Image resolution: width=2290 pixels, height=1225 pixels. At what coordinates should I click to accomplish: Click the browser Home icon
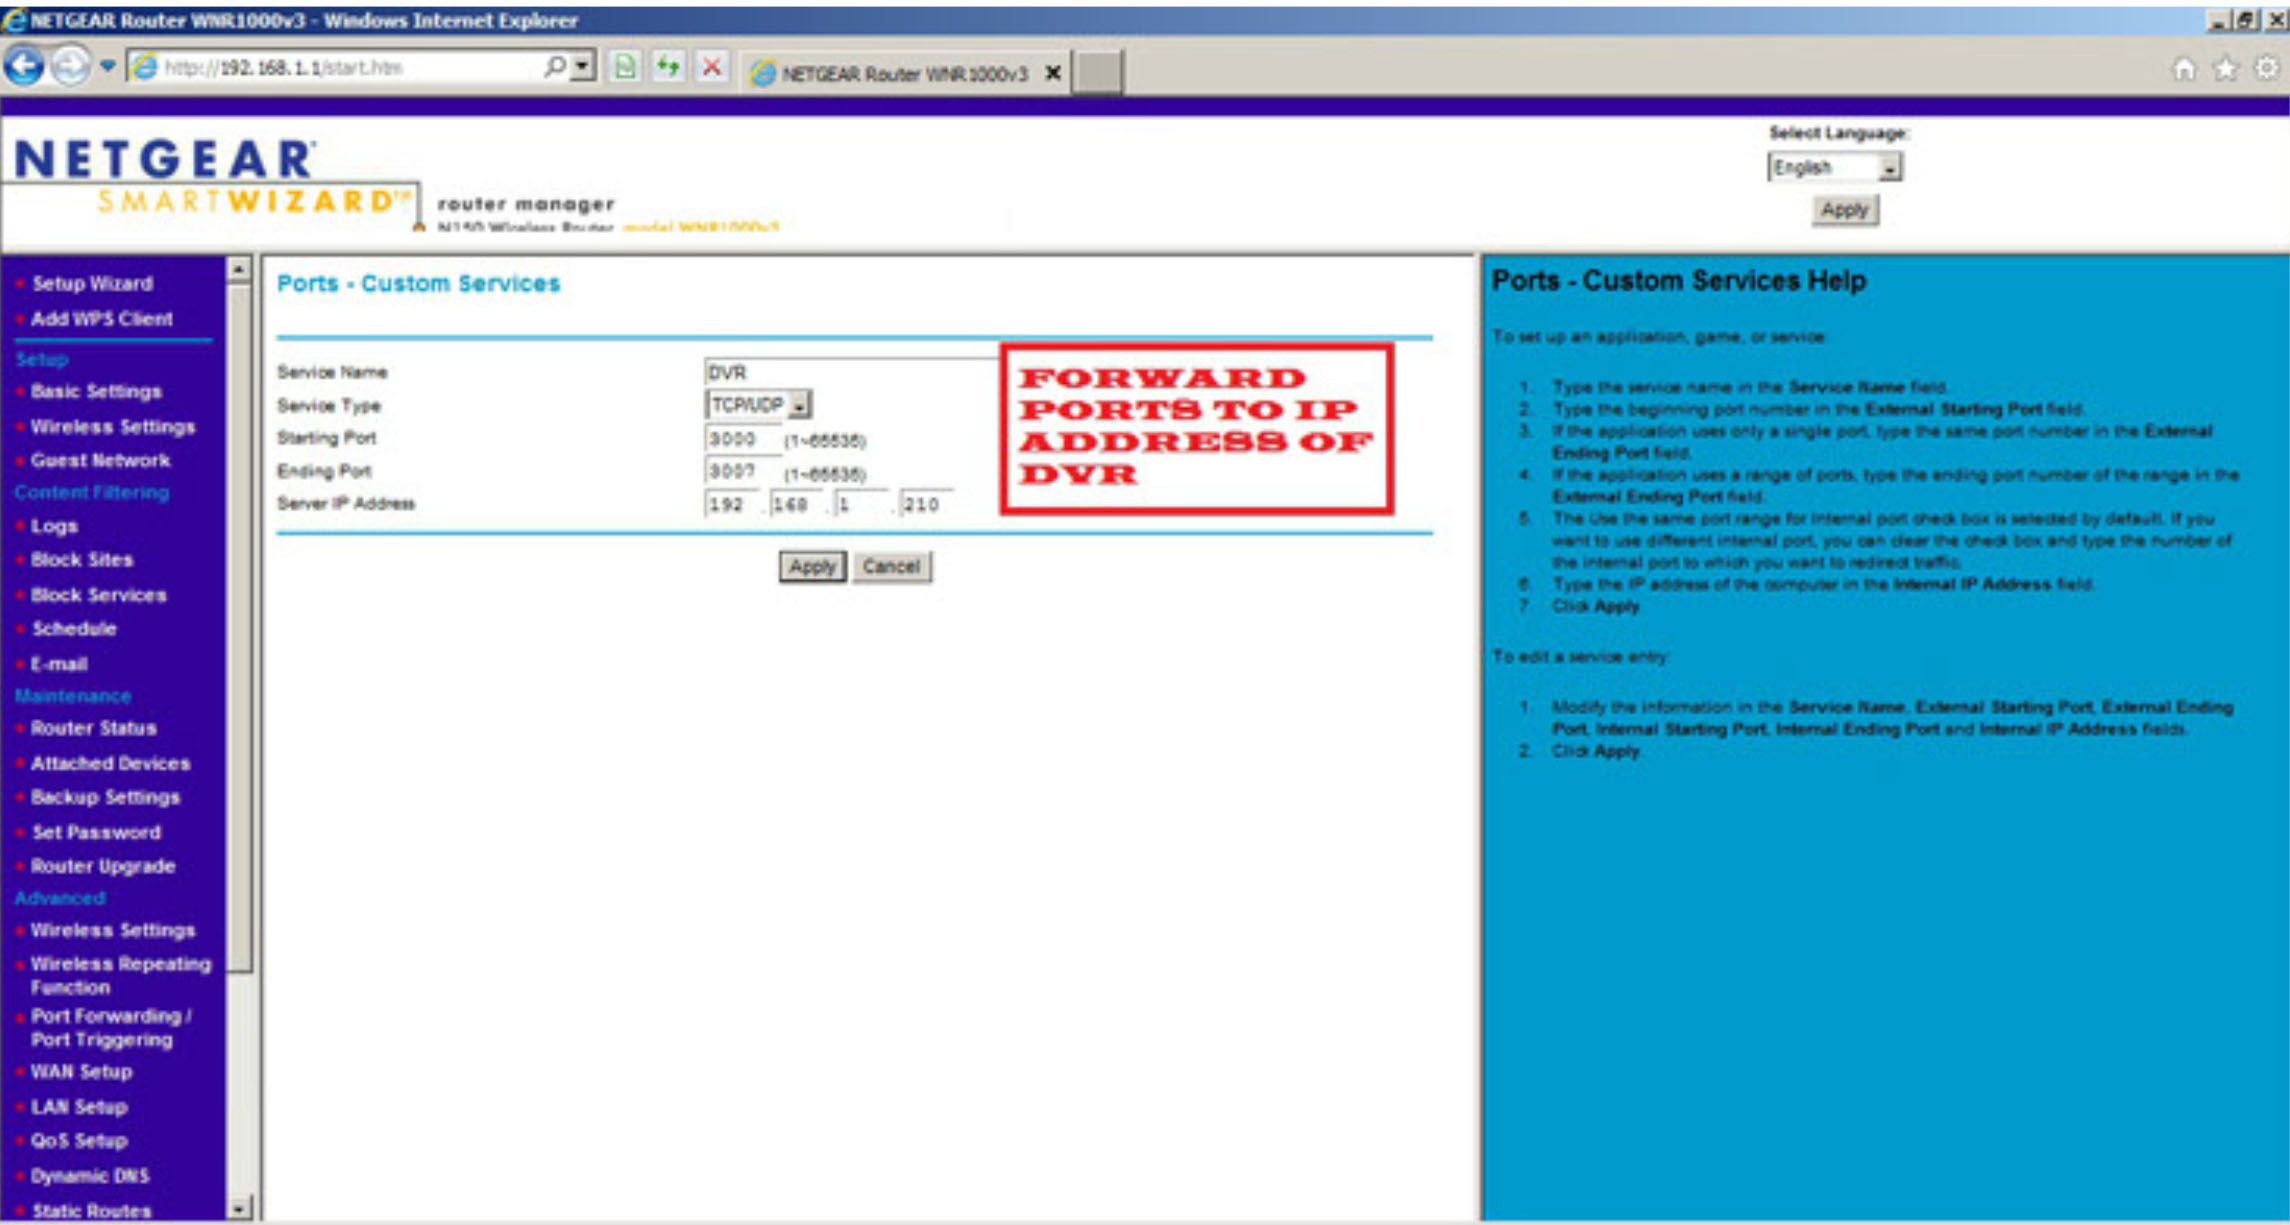click(x=2184, y=68)
